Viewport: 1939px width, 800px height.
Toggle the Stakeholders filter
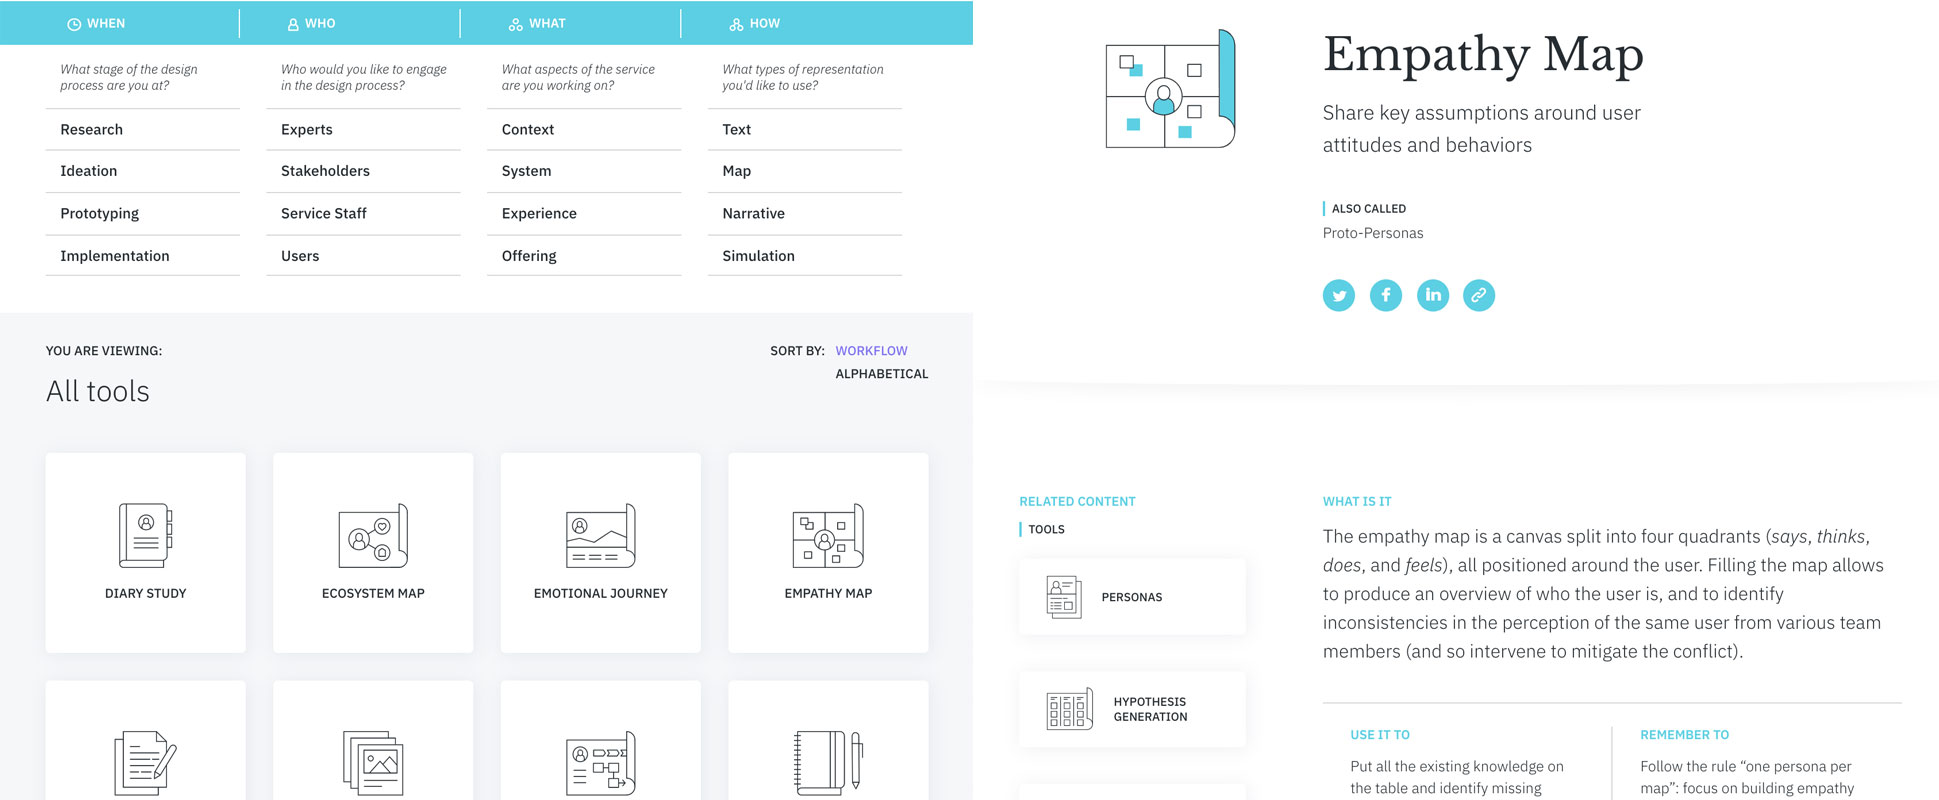325,171
